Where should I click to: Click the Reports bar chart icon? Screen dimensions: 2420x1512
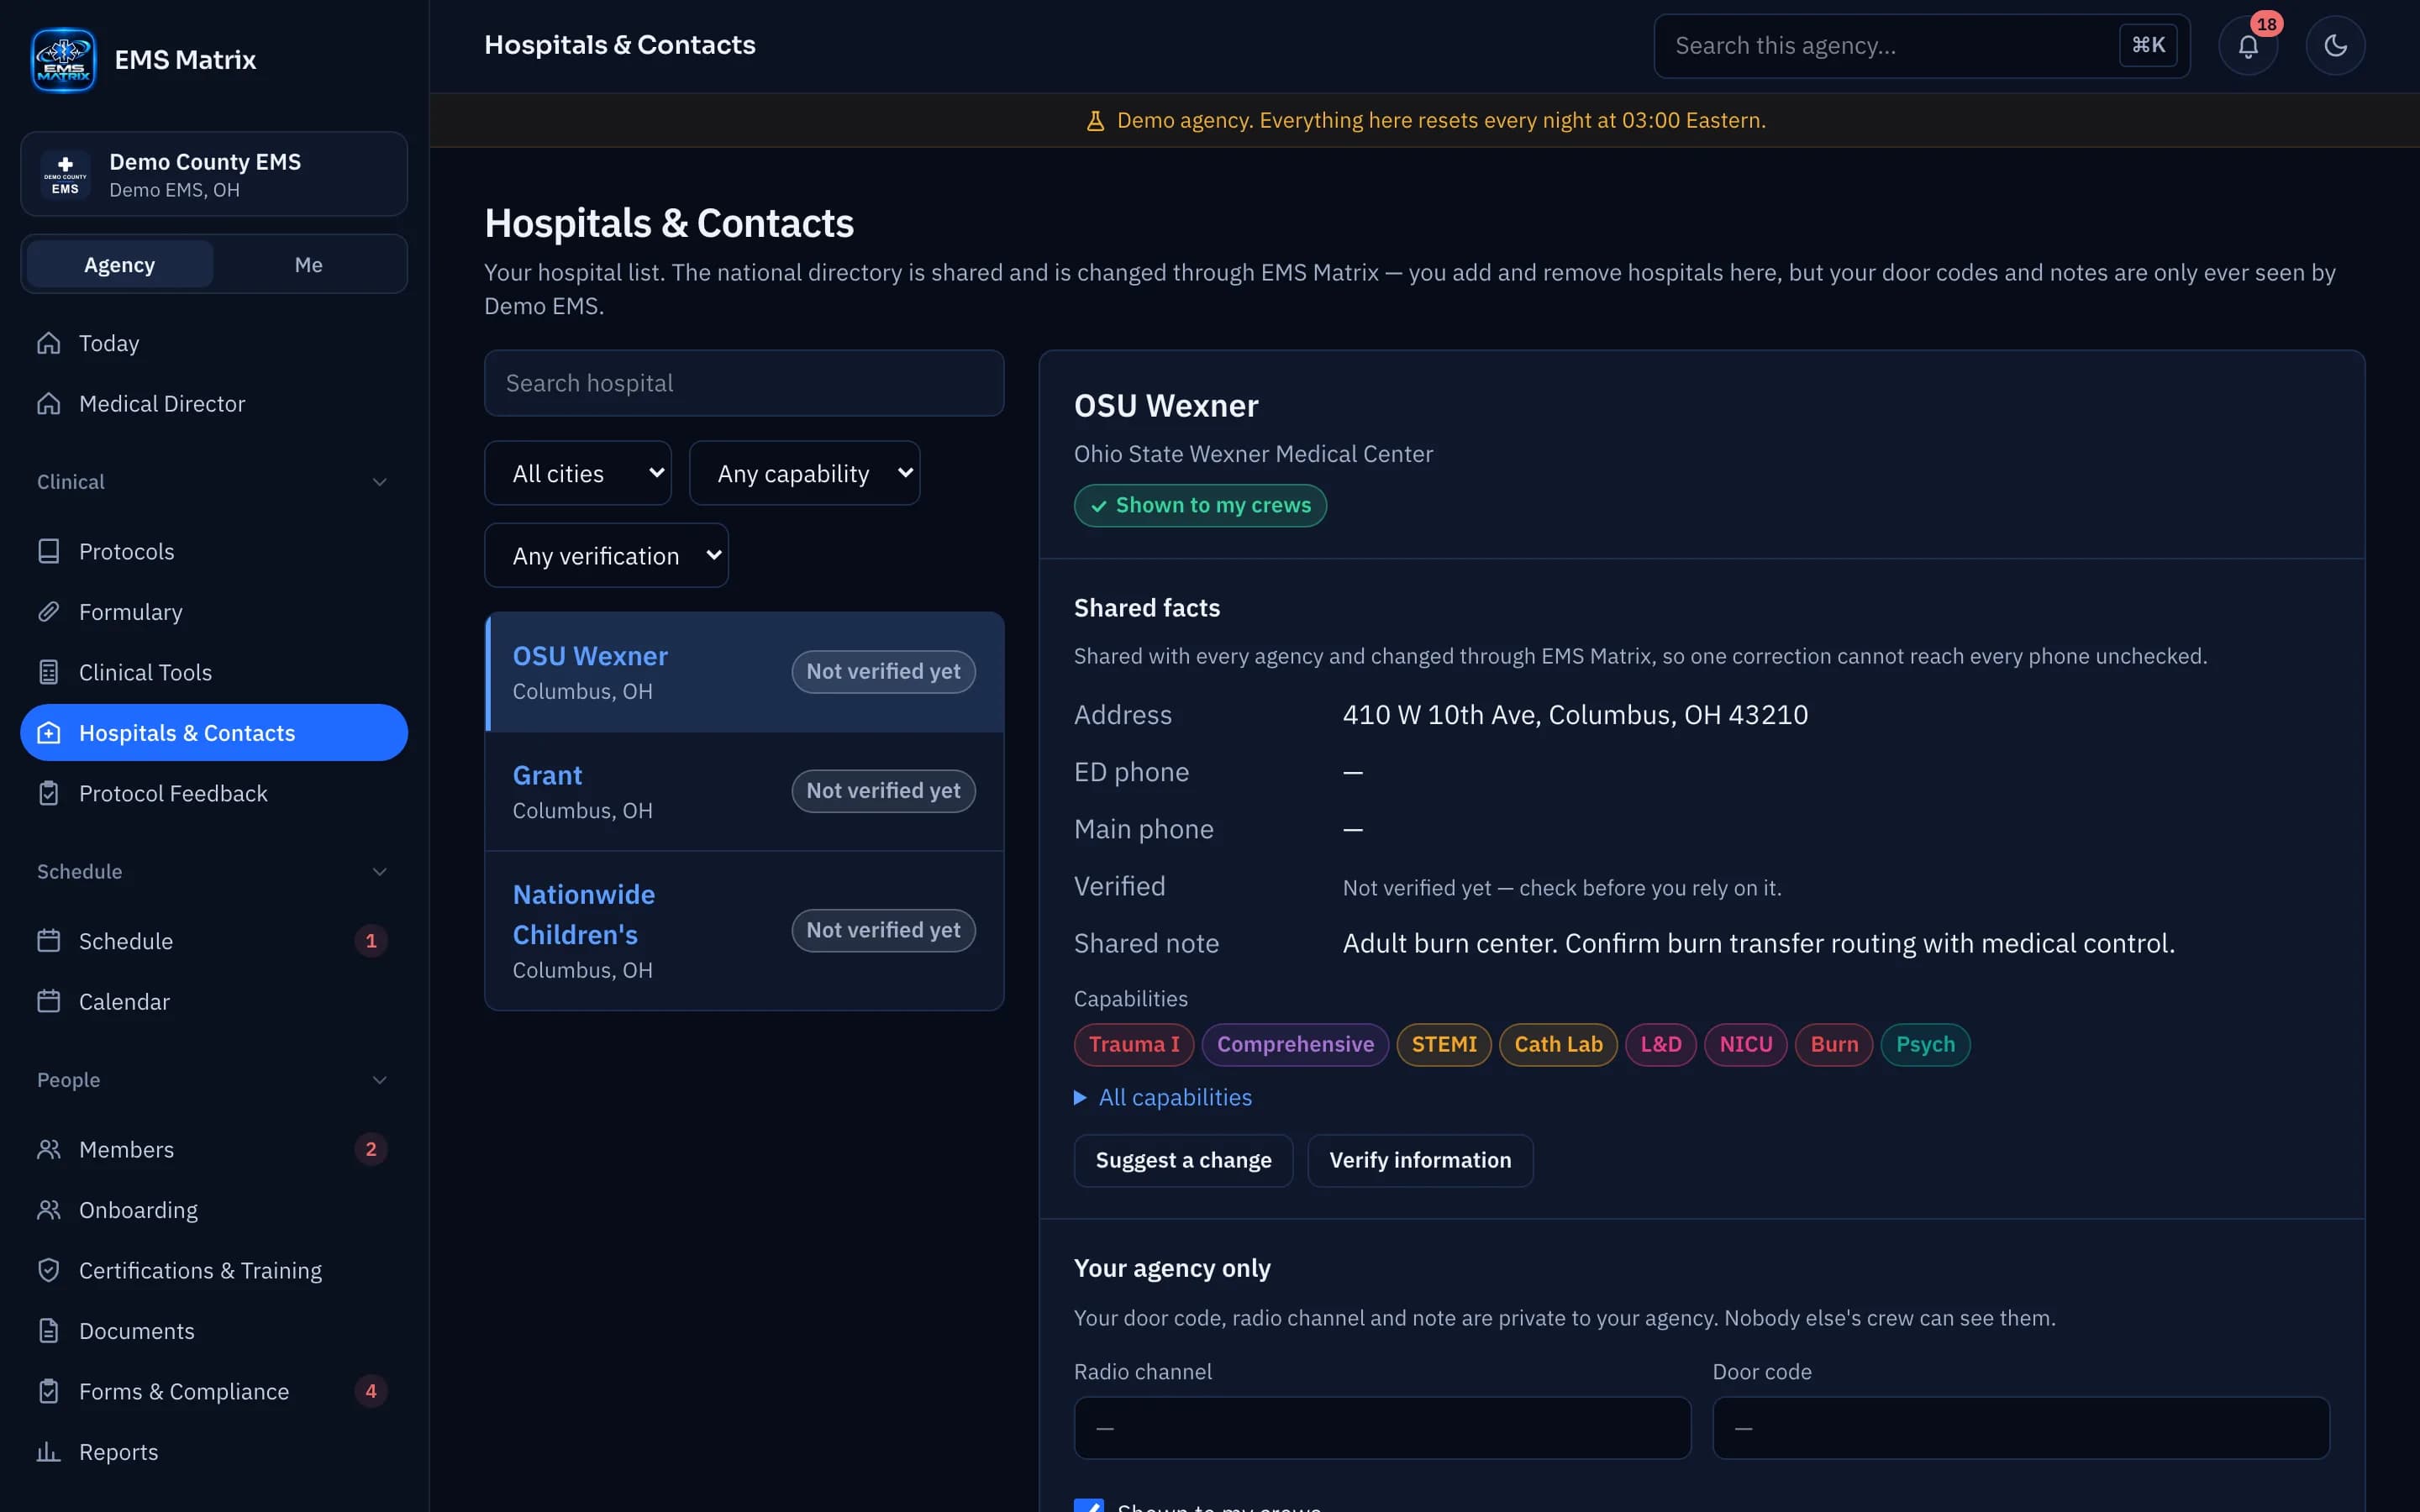[49, 1452]
